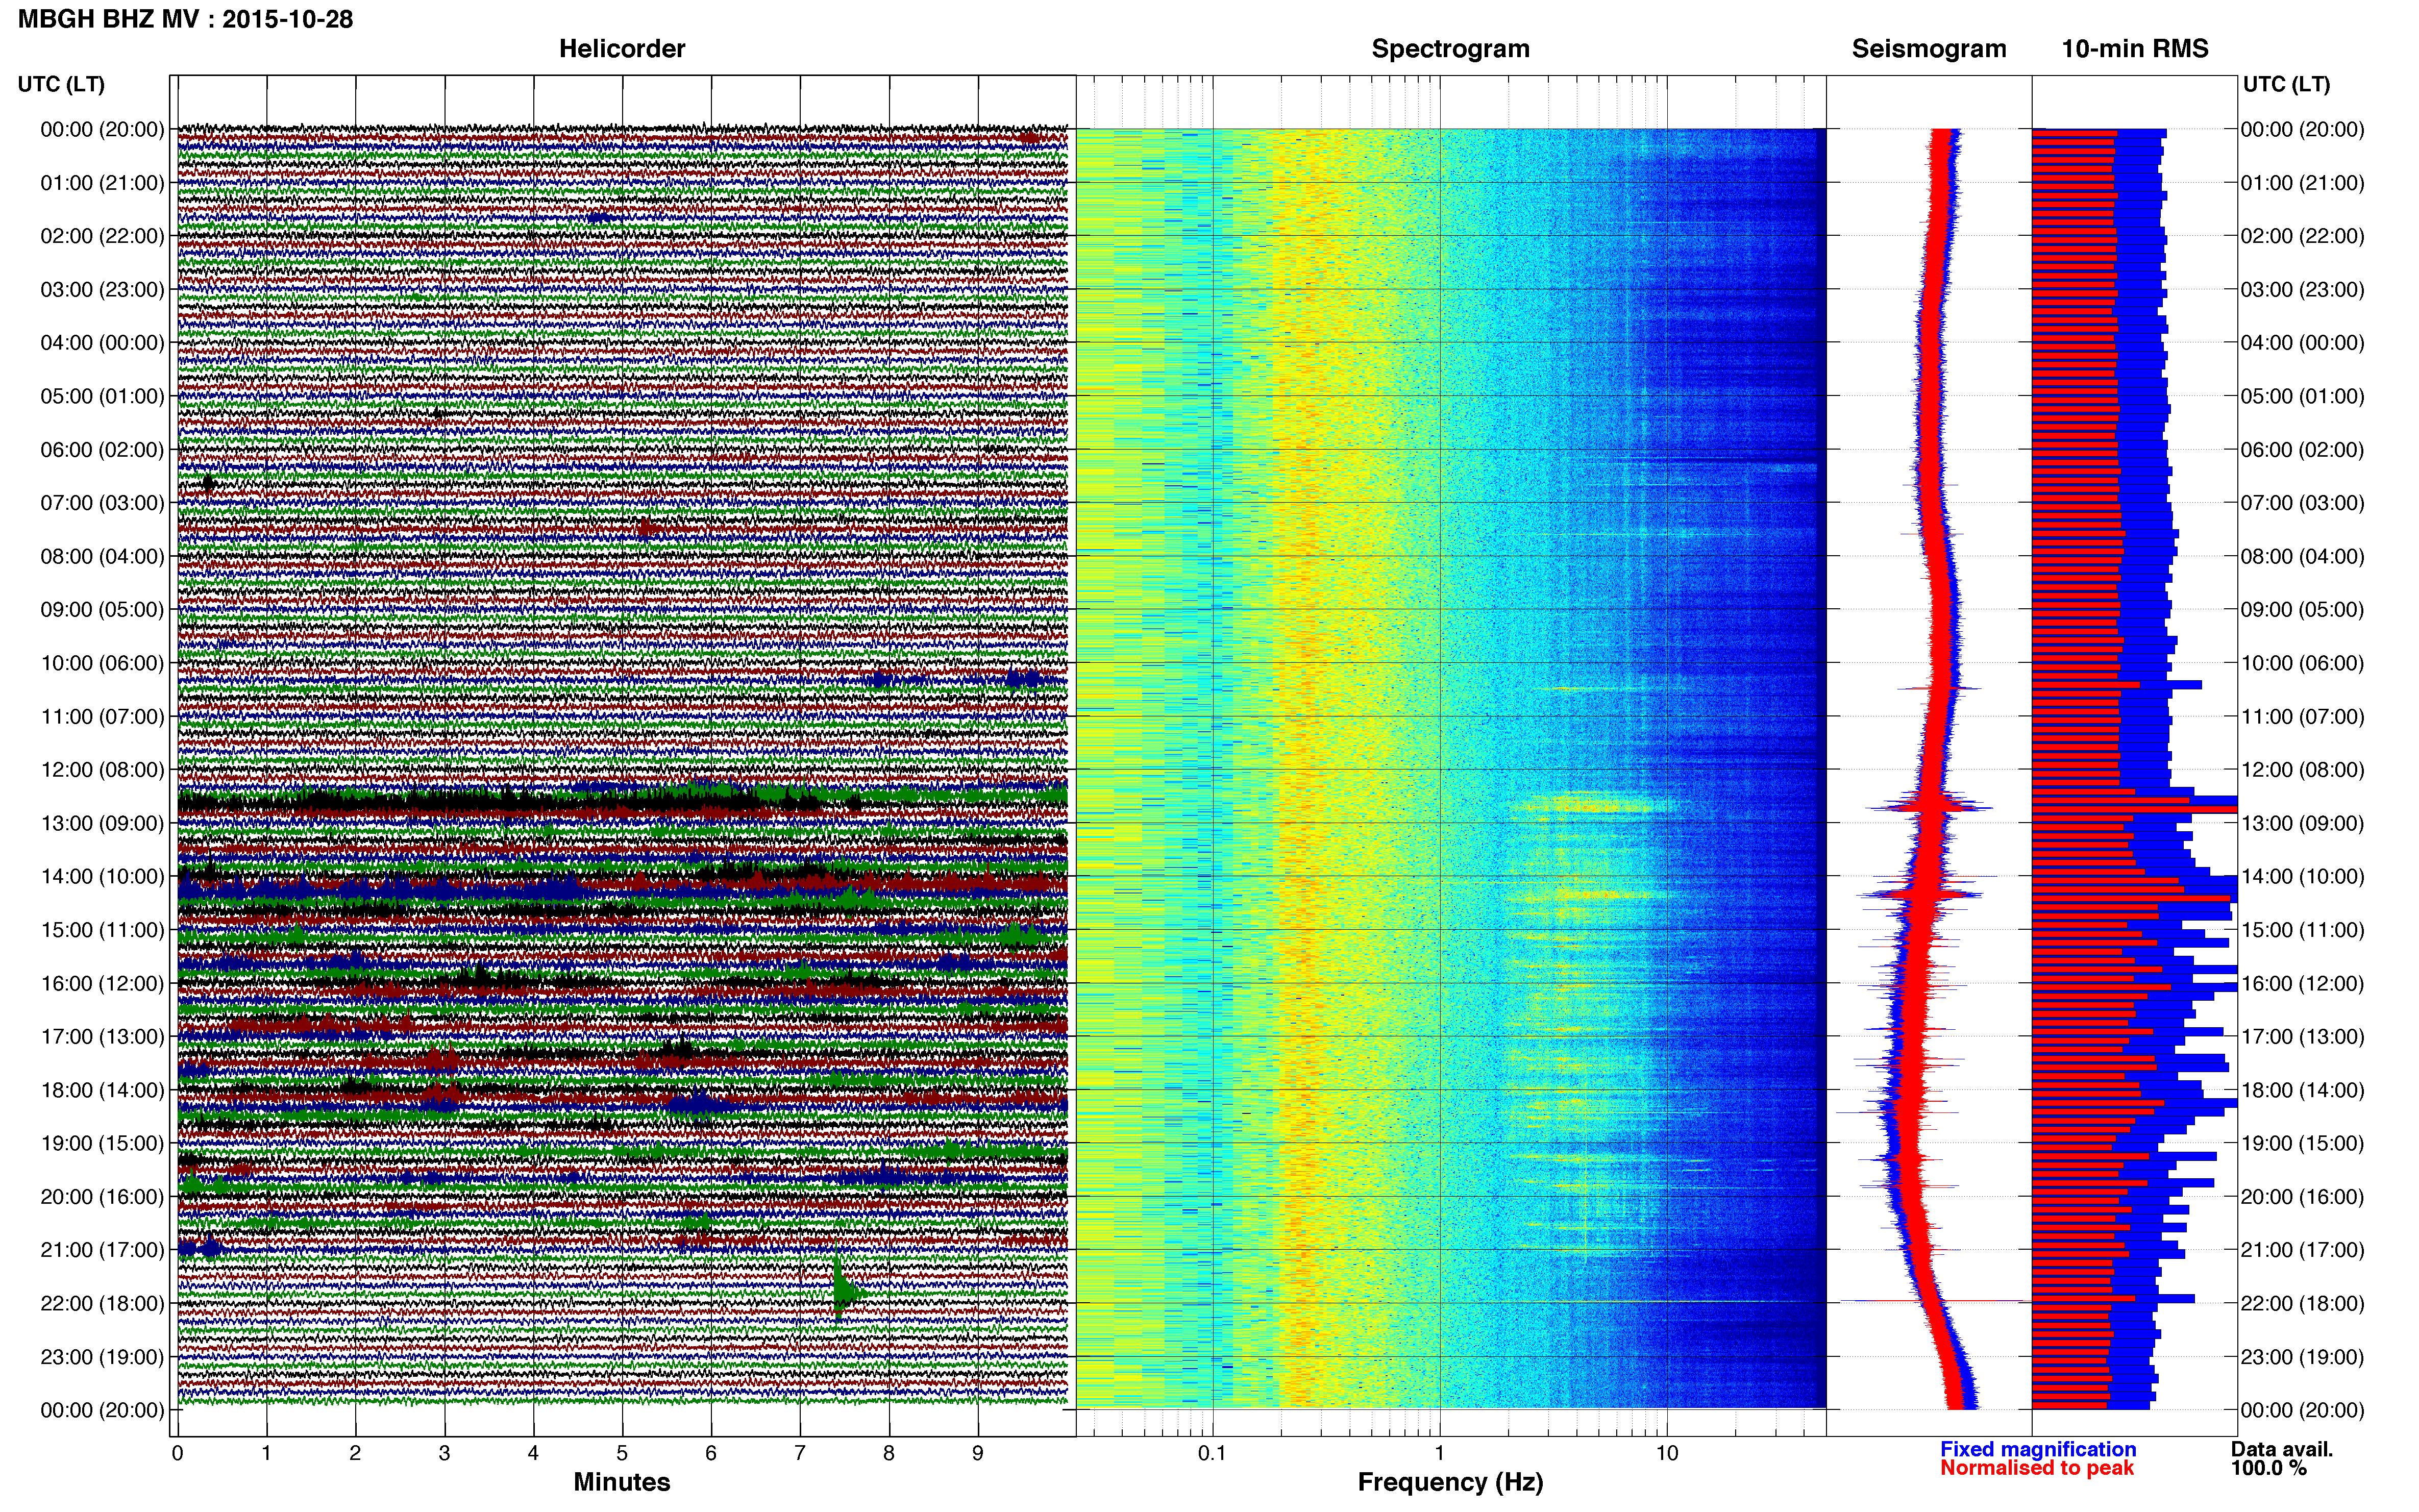Click the title 'MBGH BHZ MV : 2015-10-28'

click(x=185, y=19)
